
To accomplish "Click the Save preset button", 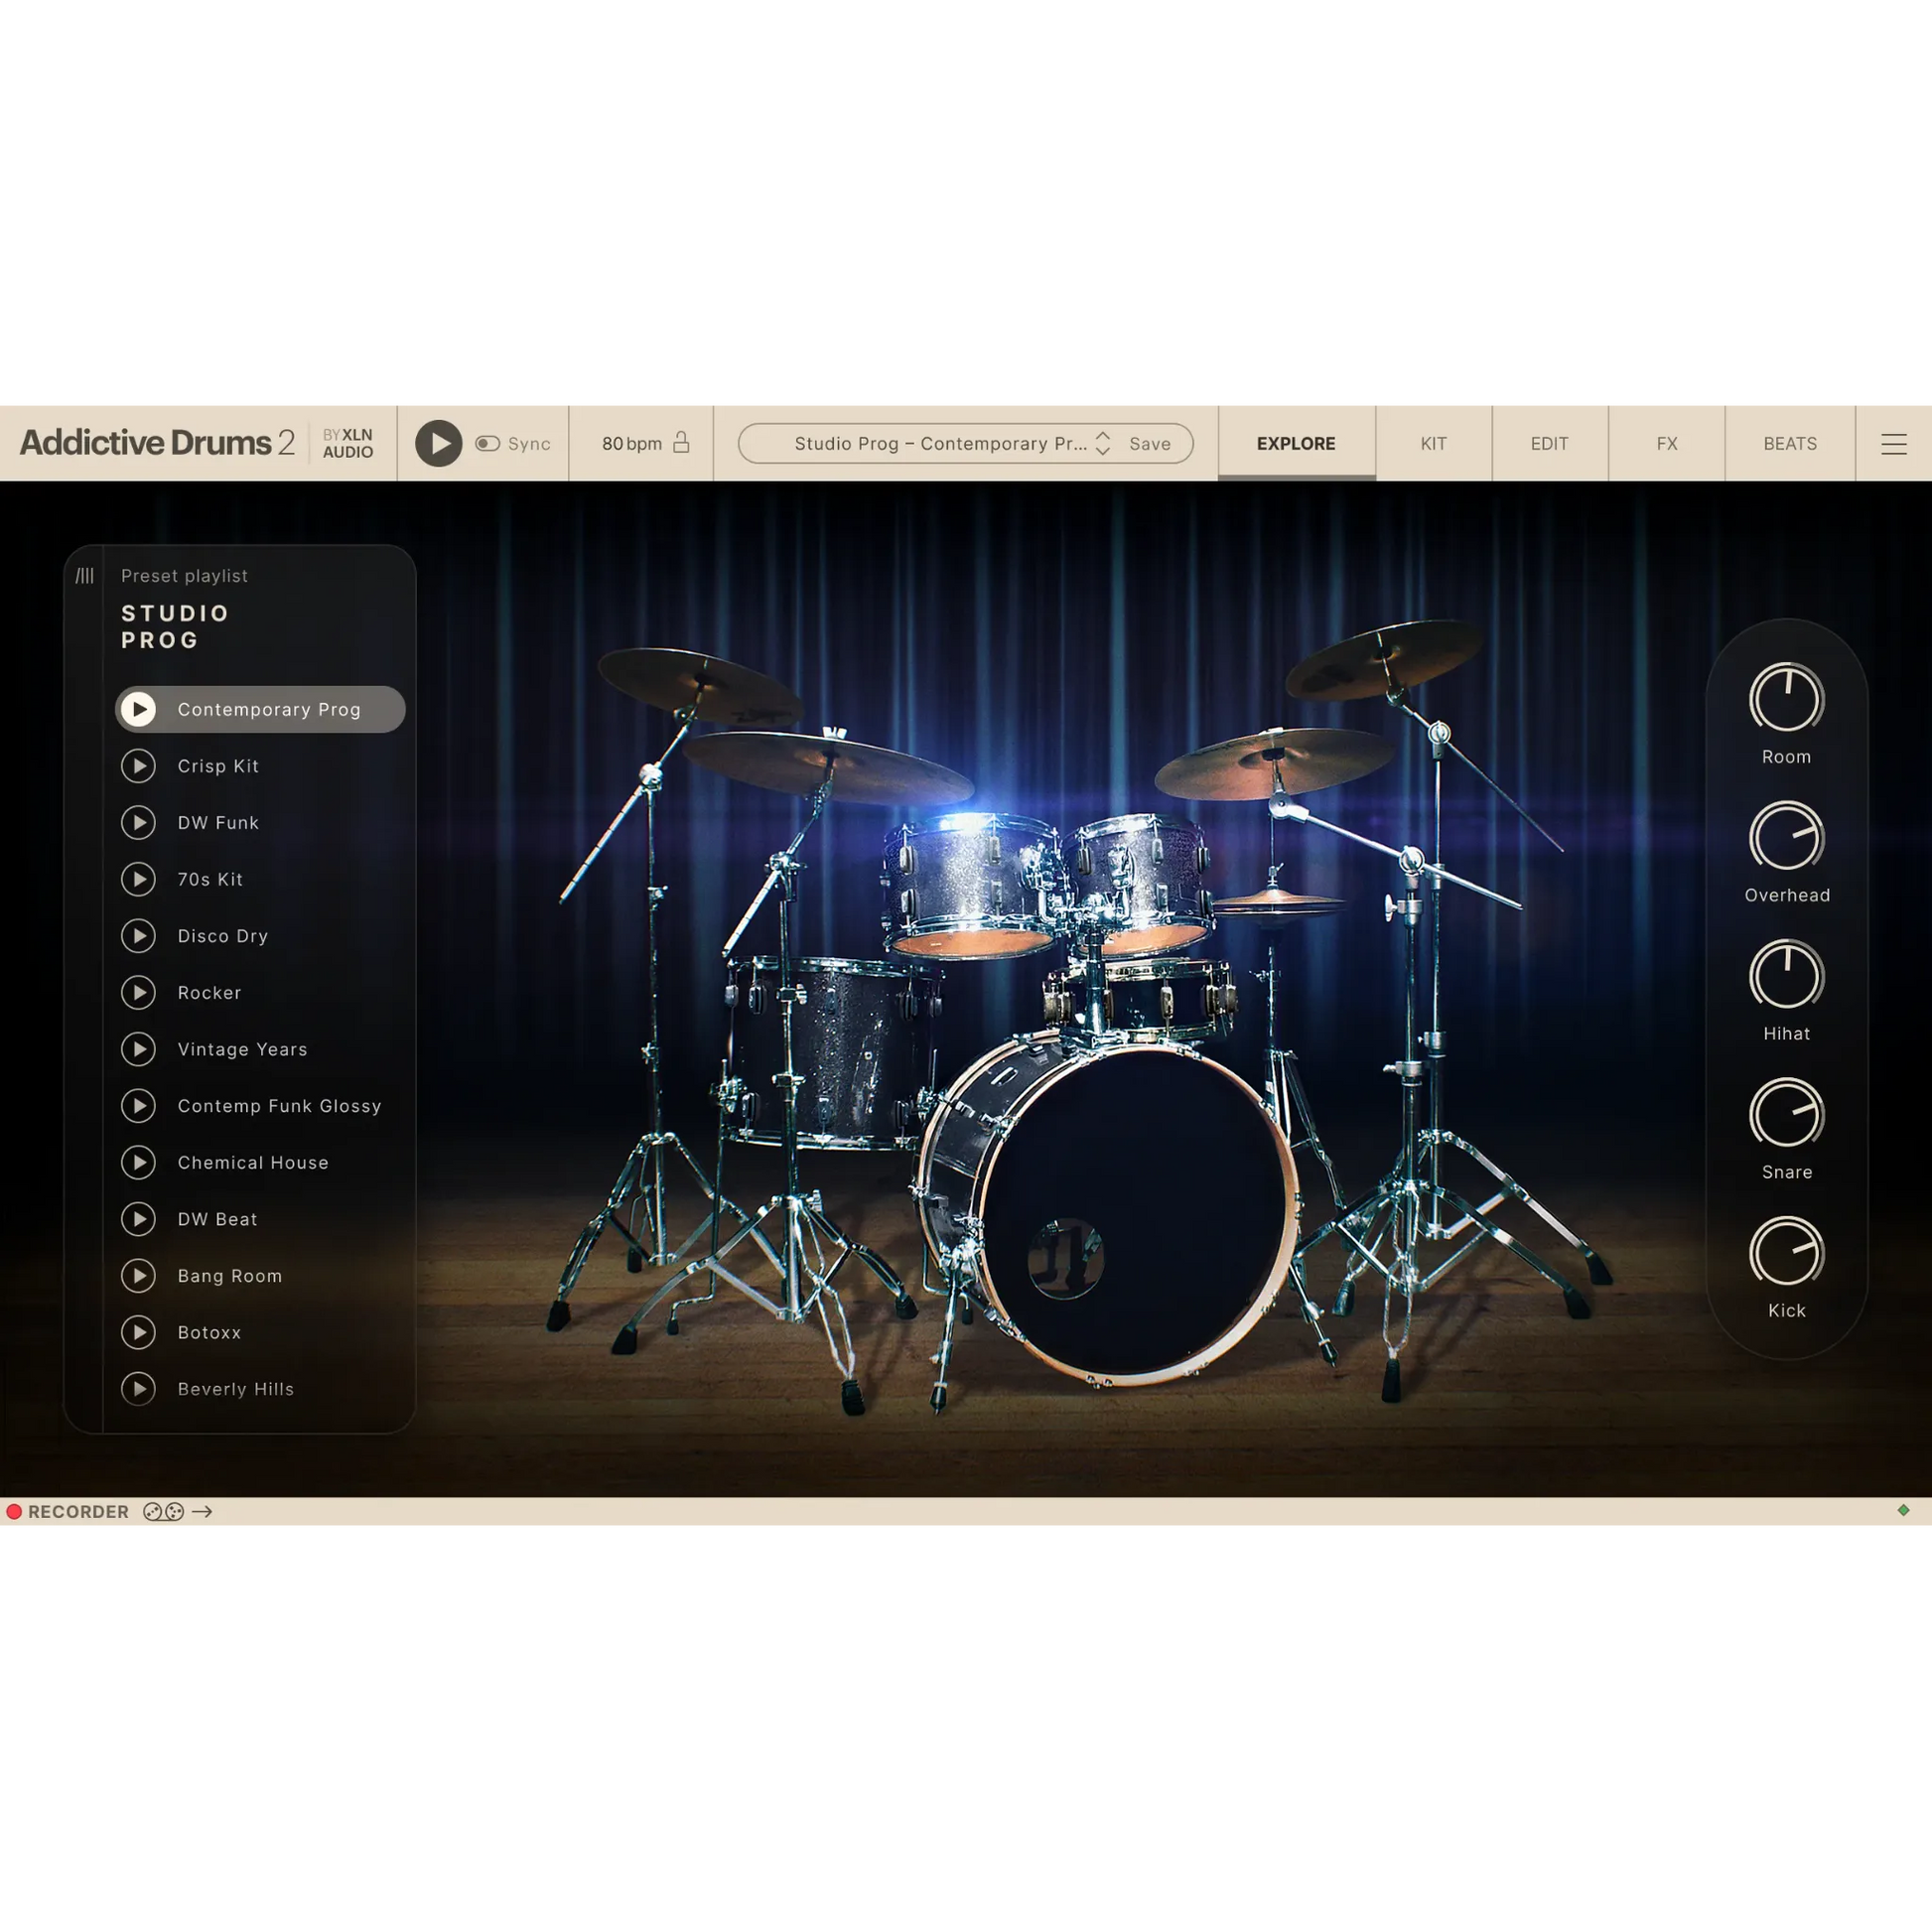I will [x=1150, y=443].
